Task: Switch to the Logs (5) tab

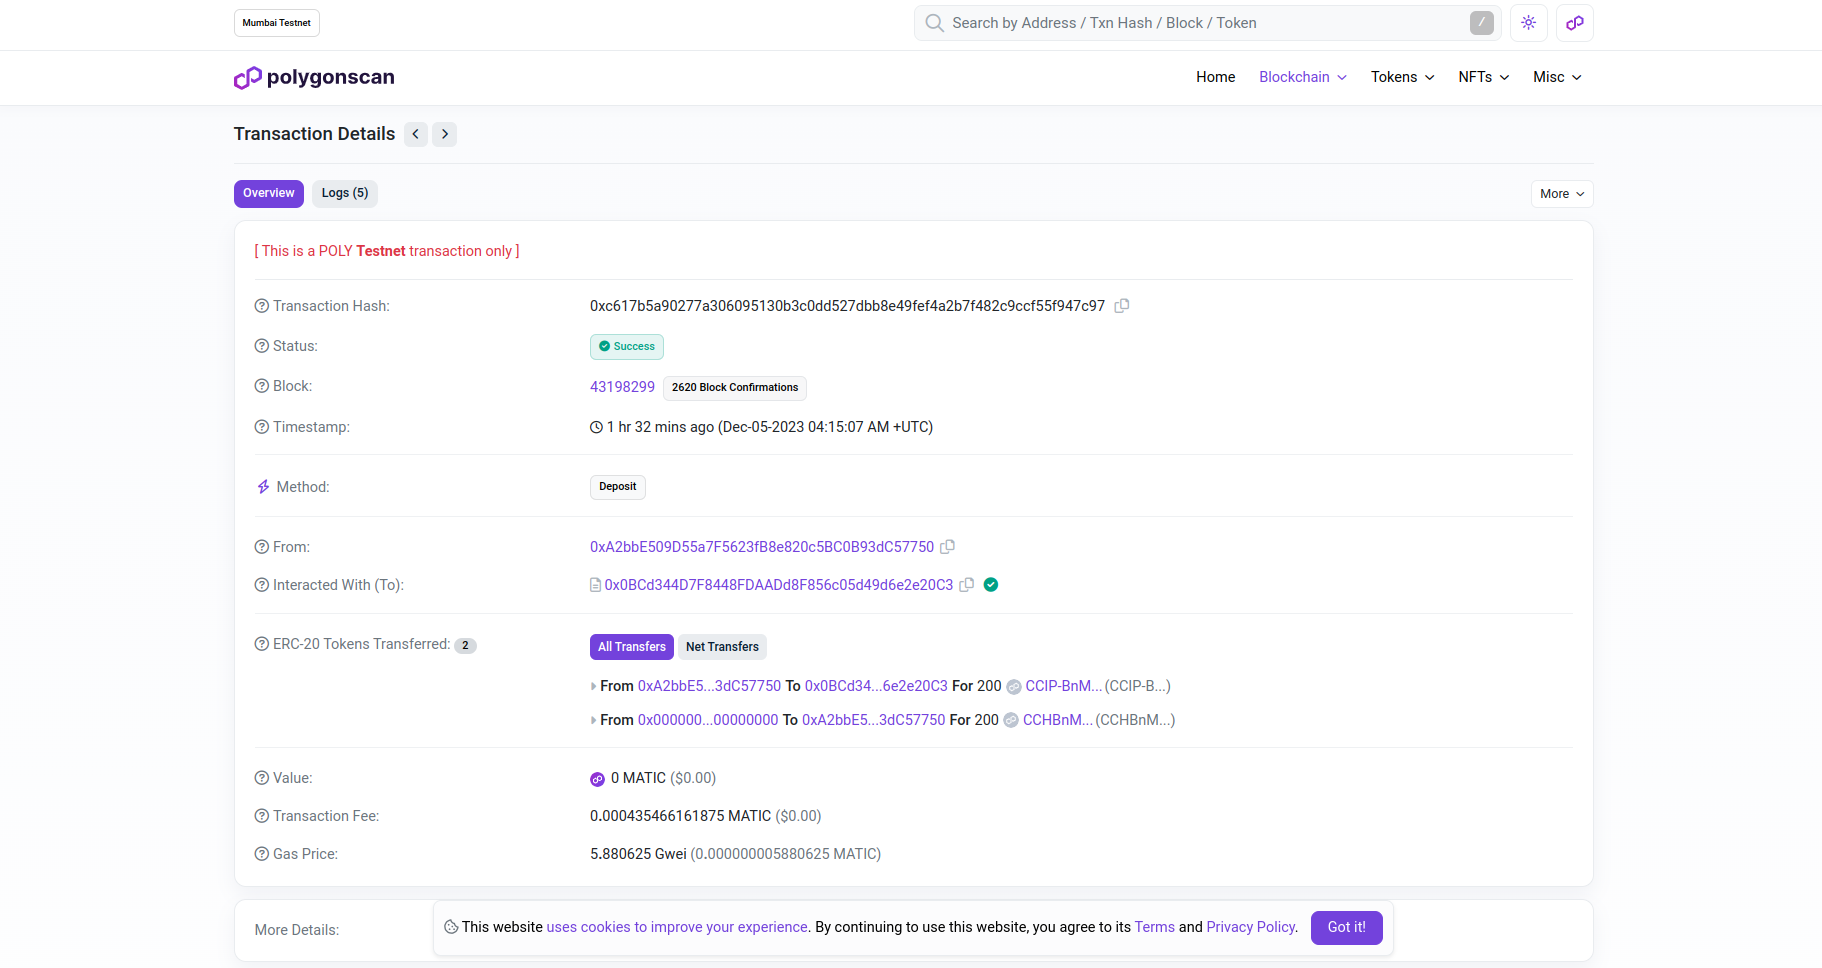Action: pyautogui.click(x=345, y=194)
